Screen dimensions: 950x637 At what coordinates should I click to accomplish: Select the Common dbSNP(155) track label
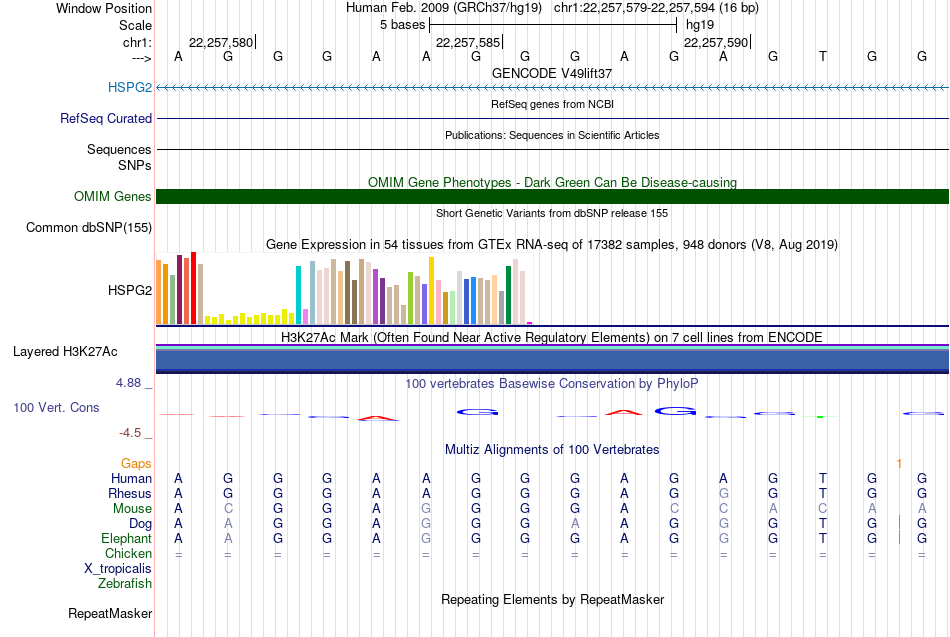coord(89,227)
